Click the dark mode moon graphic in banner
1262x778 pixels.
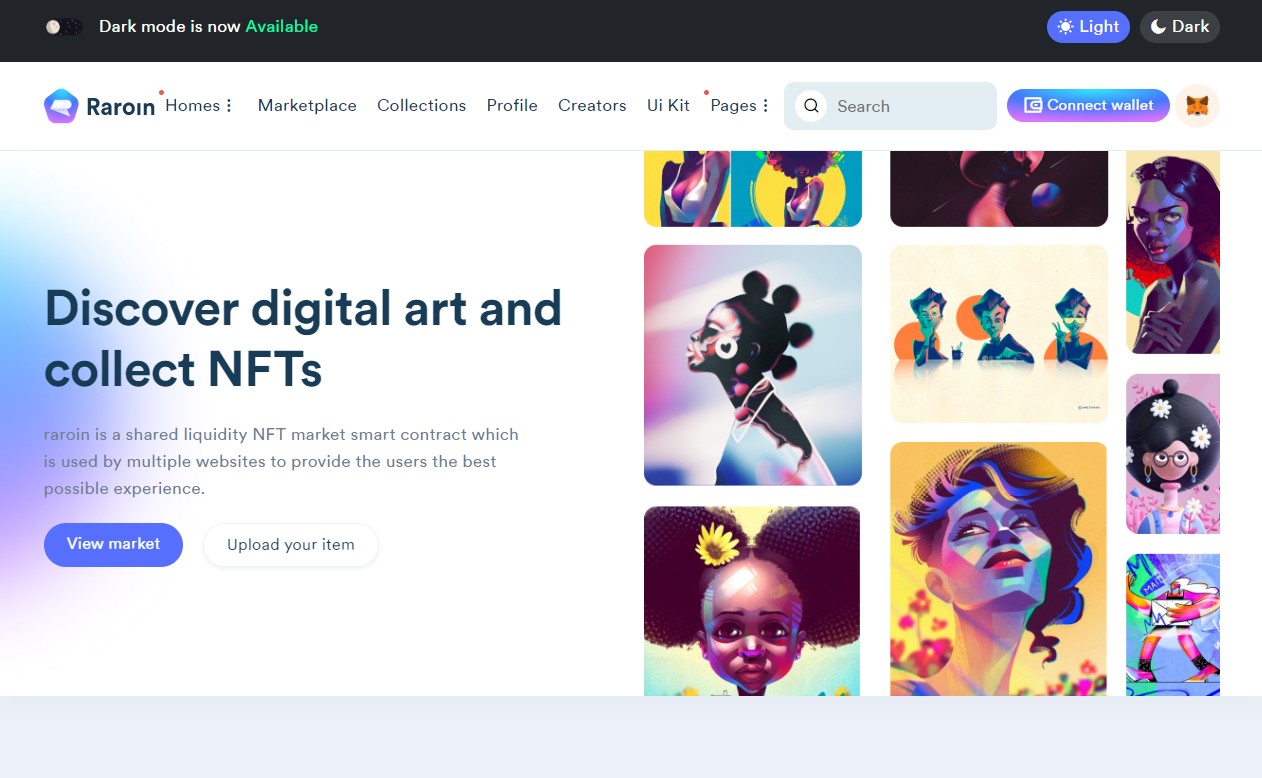tap(64, 27)
